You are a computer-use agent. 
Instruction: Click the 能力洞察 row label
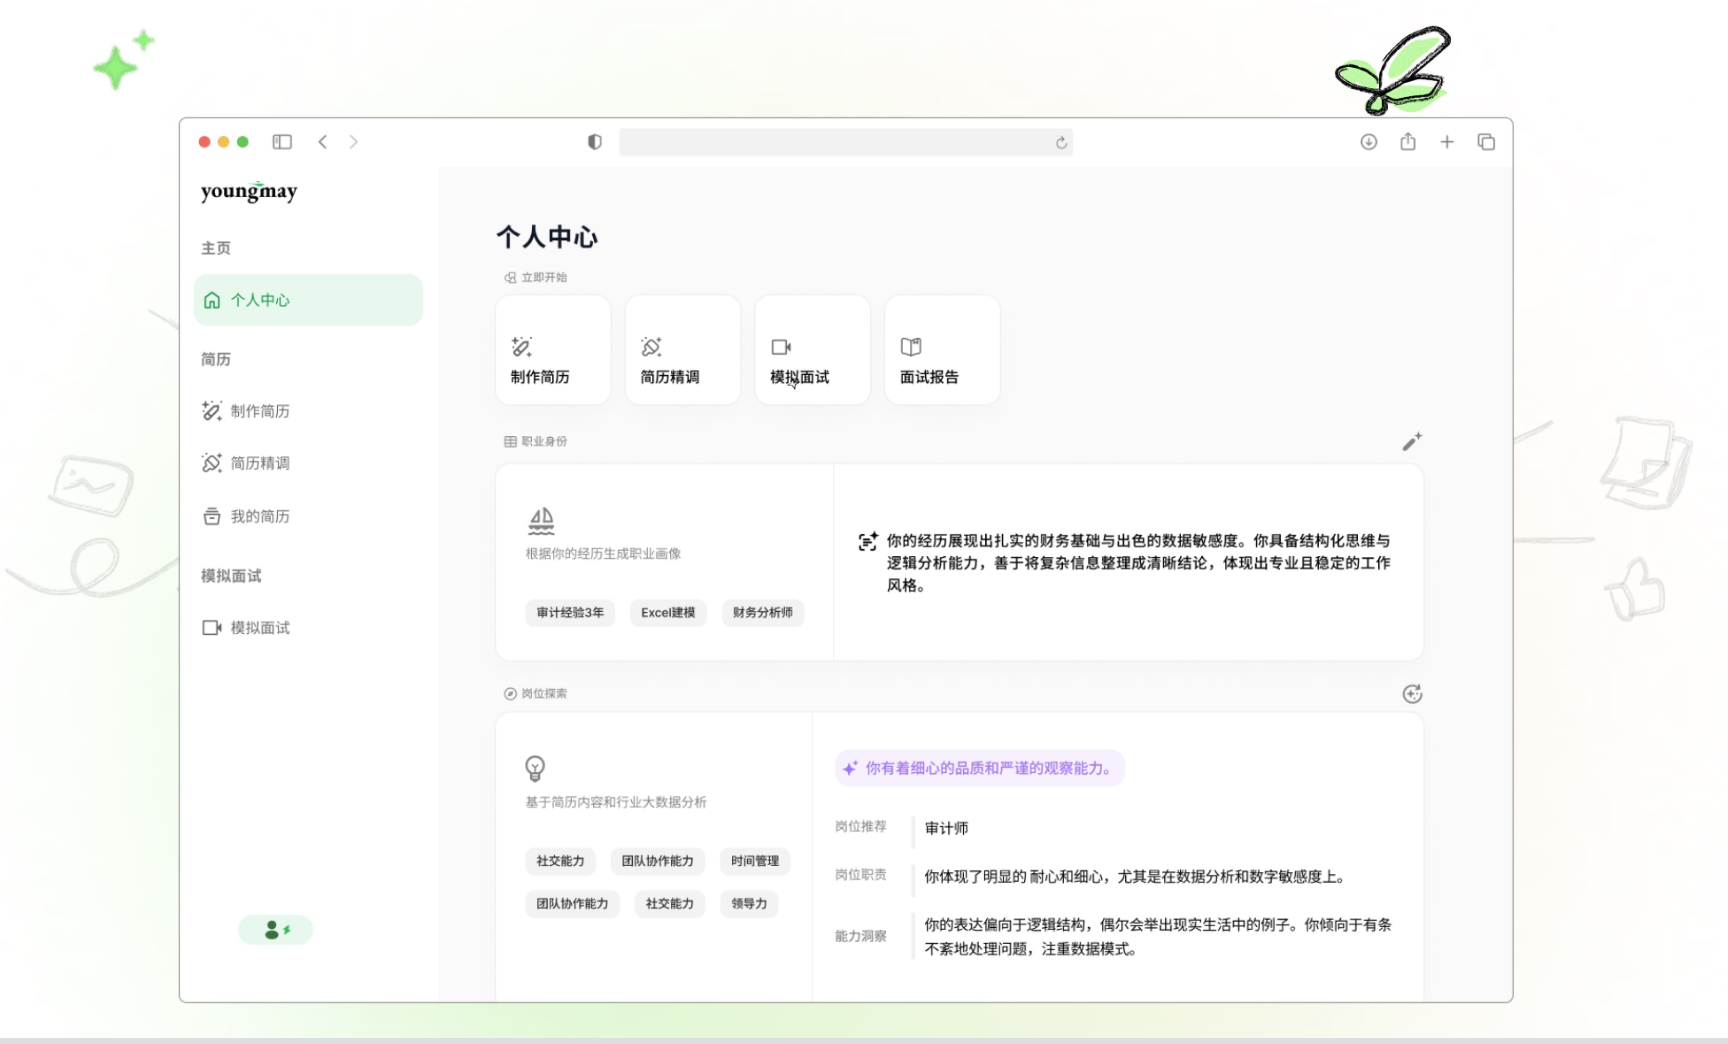[861, 937]
